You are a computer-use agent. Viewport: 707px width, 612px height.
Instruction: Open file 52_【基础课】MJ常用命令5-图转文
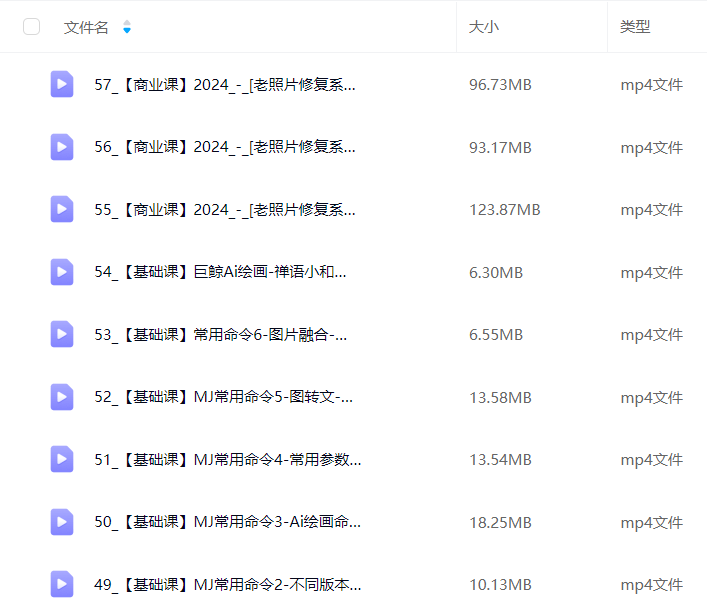pos(223,397)
